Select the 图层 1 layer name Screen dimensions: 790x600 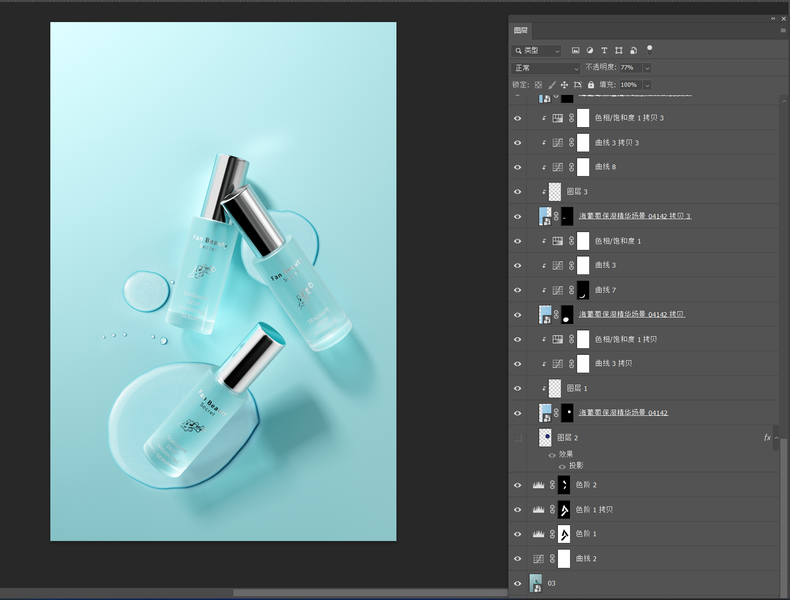coord(577,388)
